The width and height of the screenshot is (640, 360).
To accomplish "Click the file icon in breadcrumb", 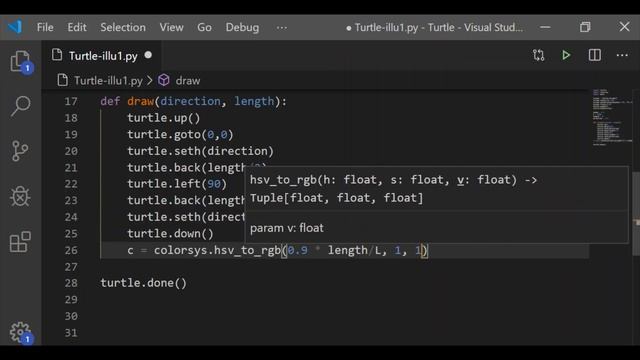I will click(x=62, y=80).
